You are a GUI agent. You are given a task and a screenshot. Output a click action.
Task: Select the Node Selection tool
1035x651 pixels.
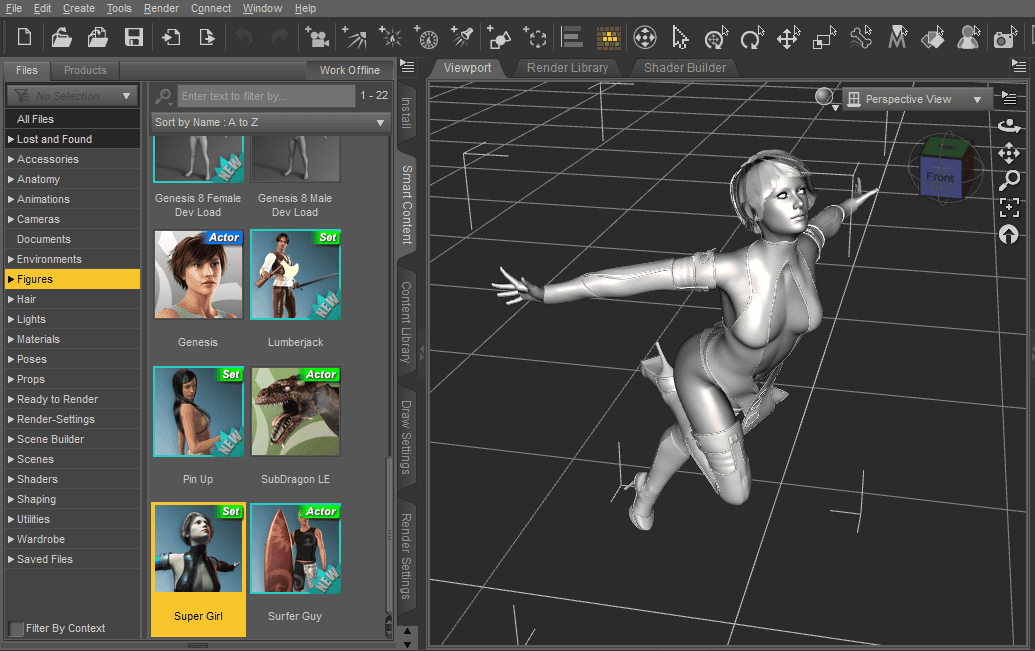(680, 38)
